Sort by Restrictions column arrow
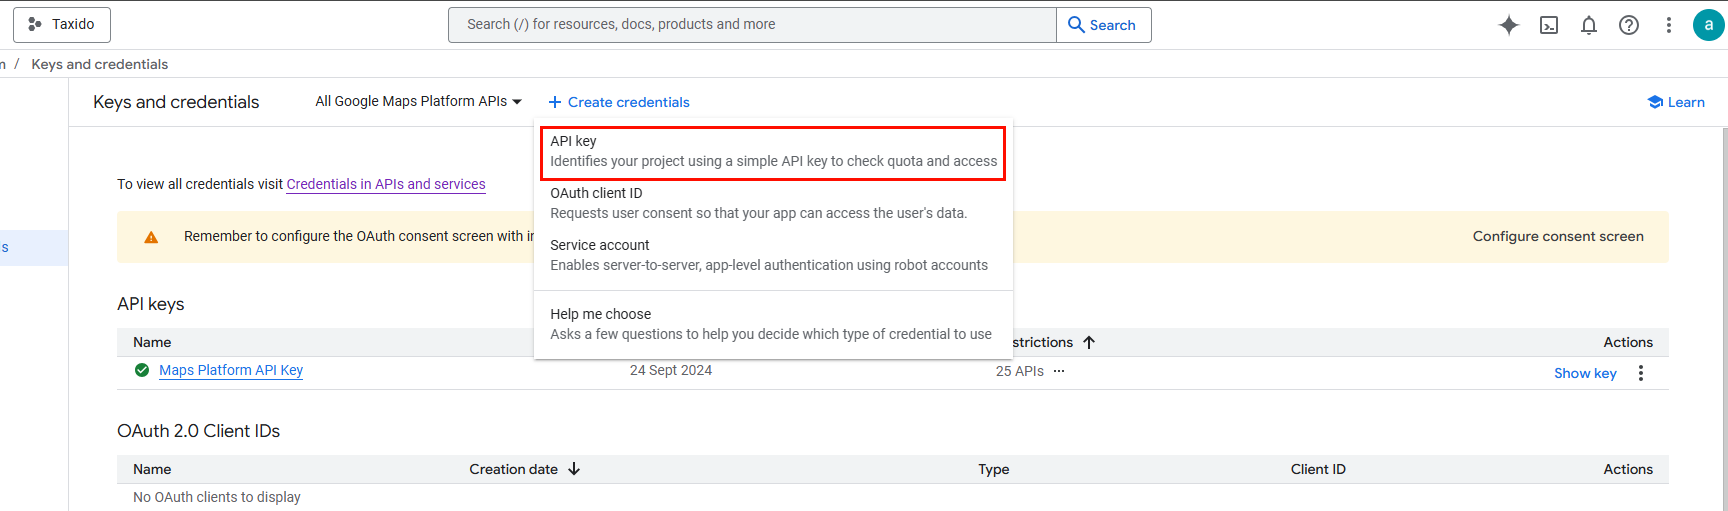 coord(1089,342)
